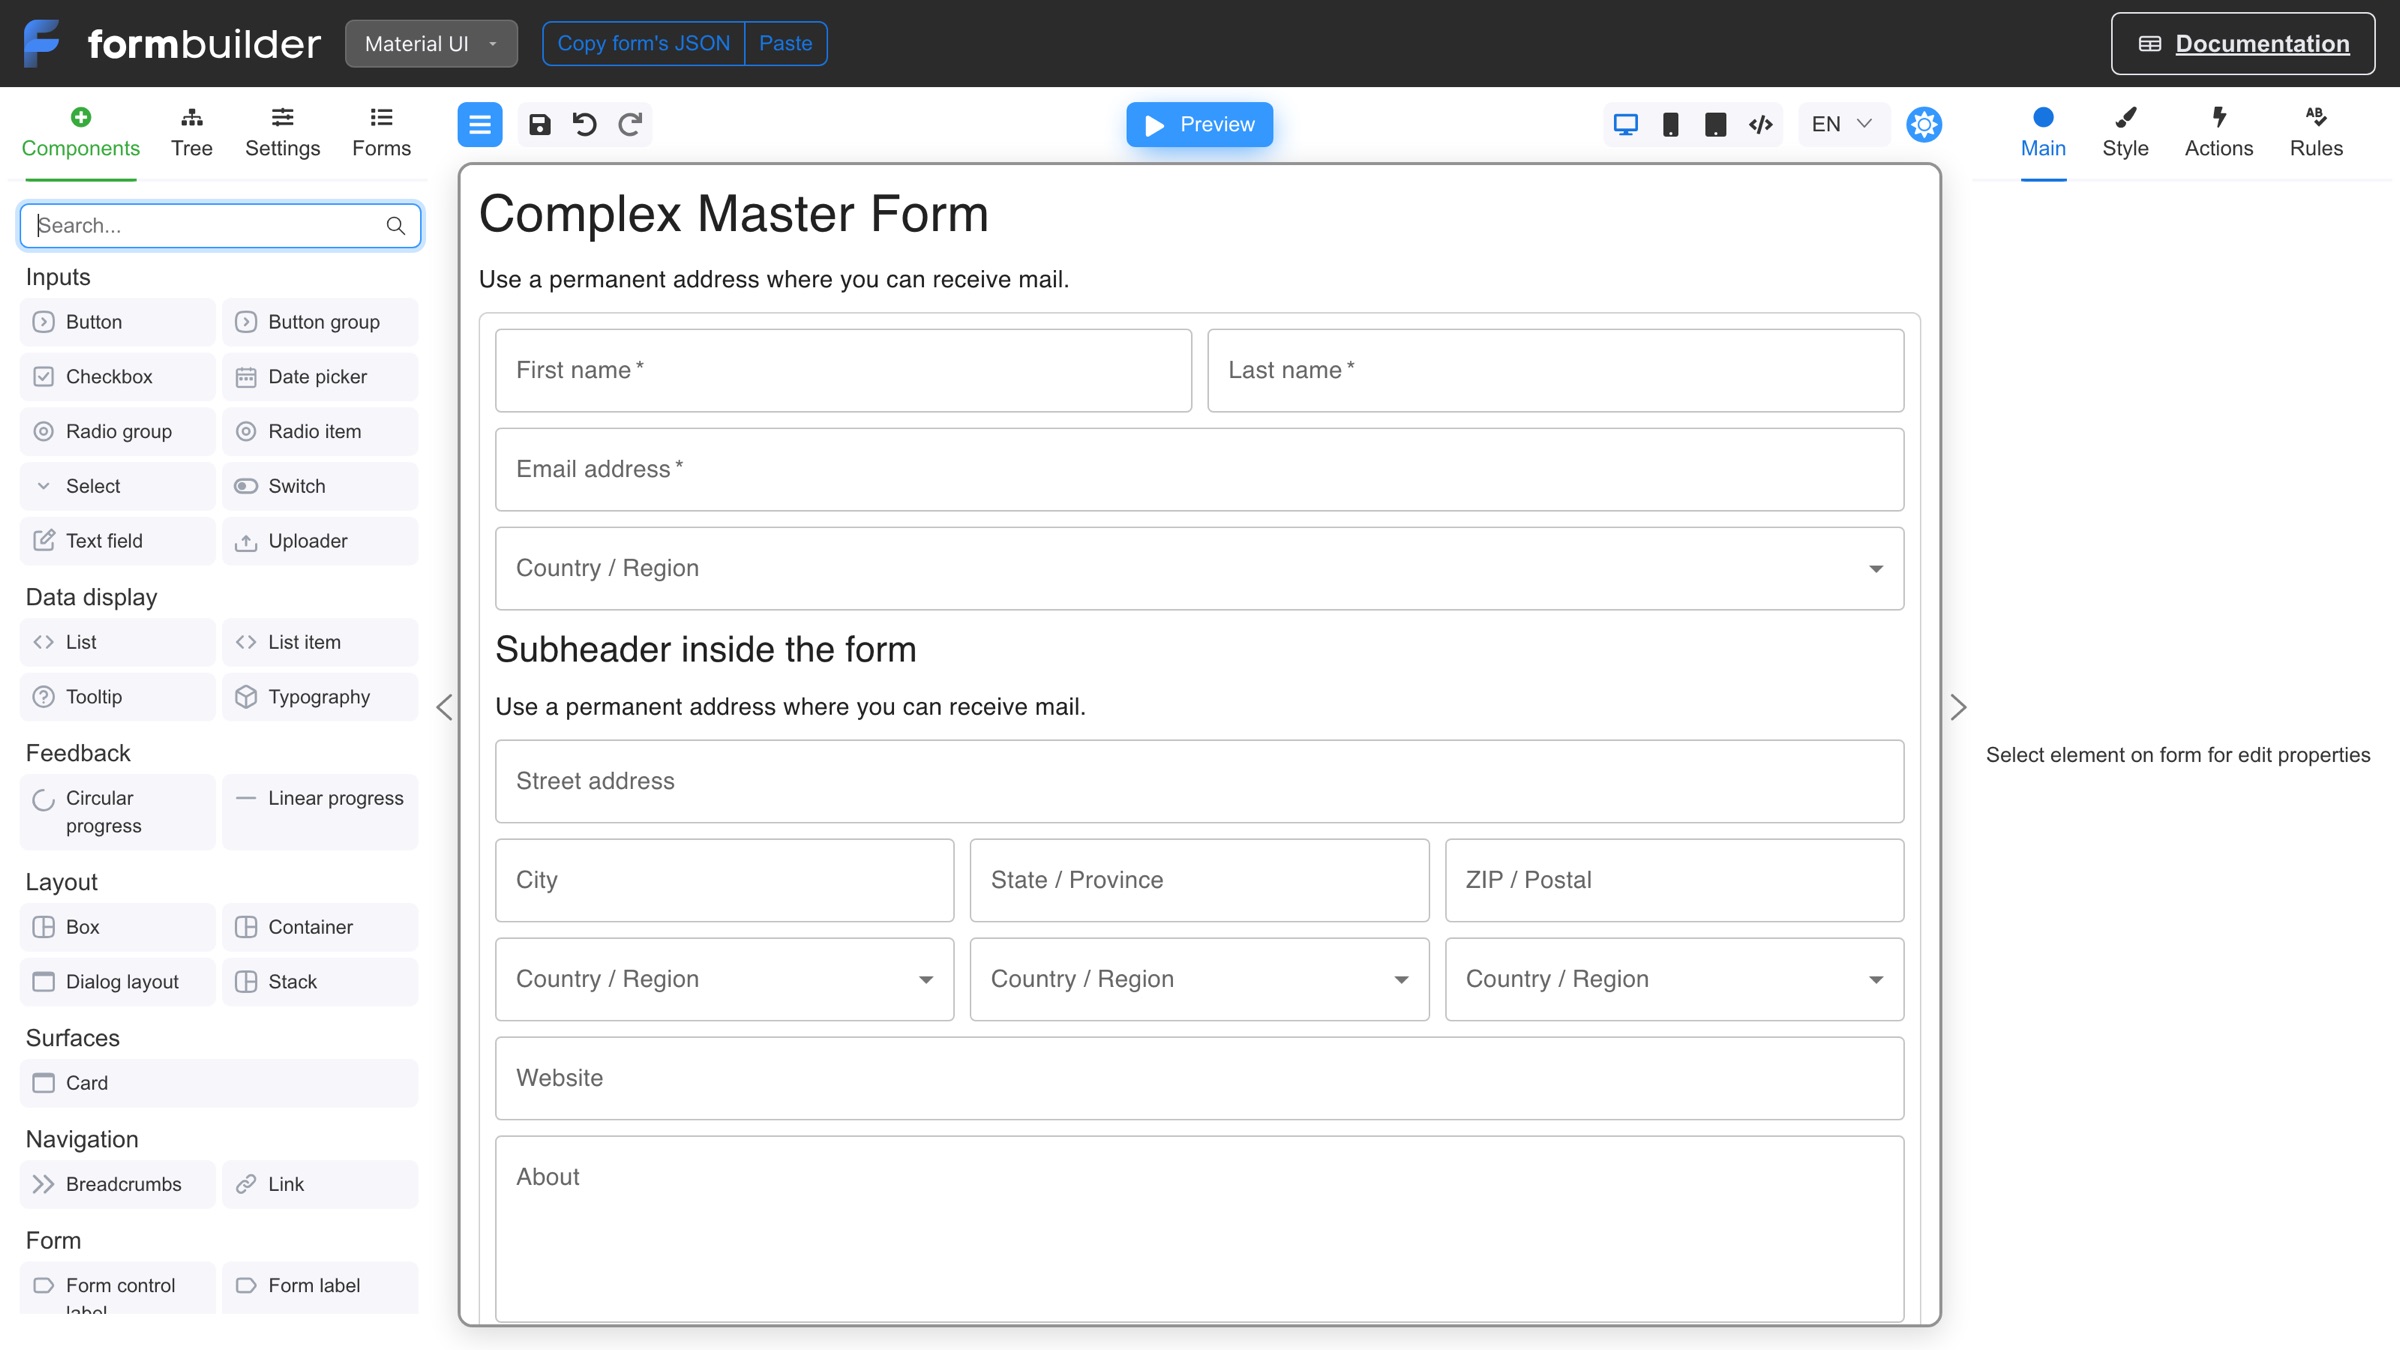Open the blue gear settings icon
This screenshot has width=2400, height=1350.
coord(1924,124)
